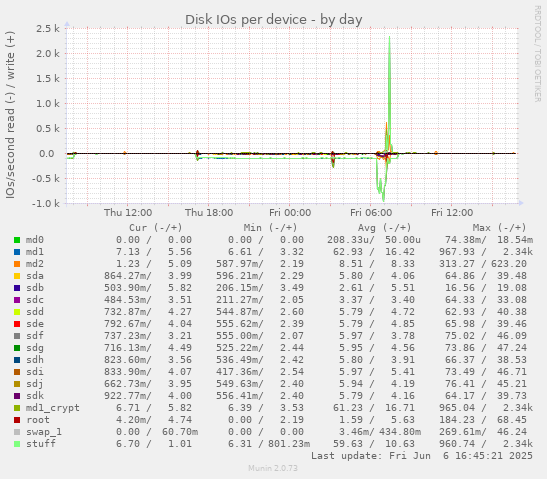The width and height of the screenshot is (547, 479).
Task: Click the md1_crypt olive legend swatch
Action: tap(17, 408)
